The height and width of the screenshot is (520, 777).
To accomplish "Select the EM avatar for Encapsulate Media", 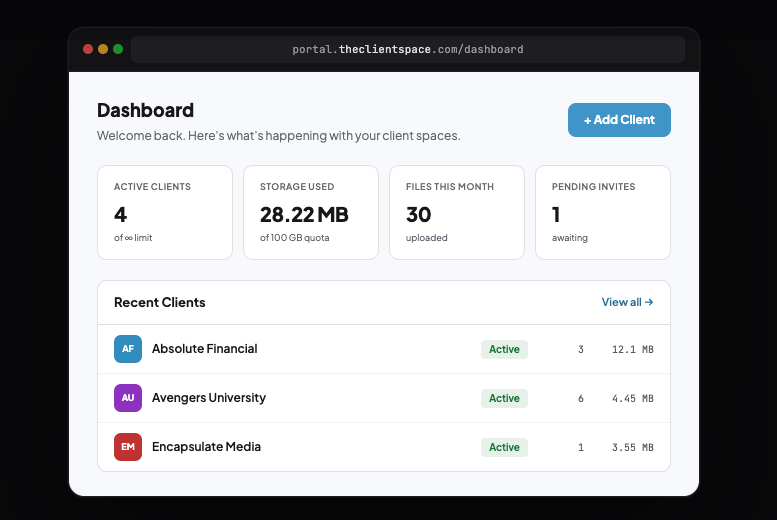I will 128,447.
